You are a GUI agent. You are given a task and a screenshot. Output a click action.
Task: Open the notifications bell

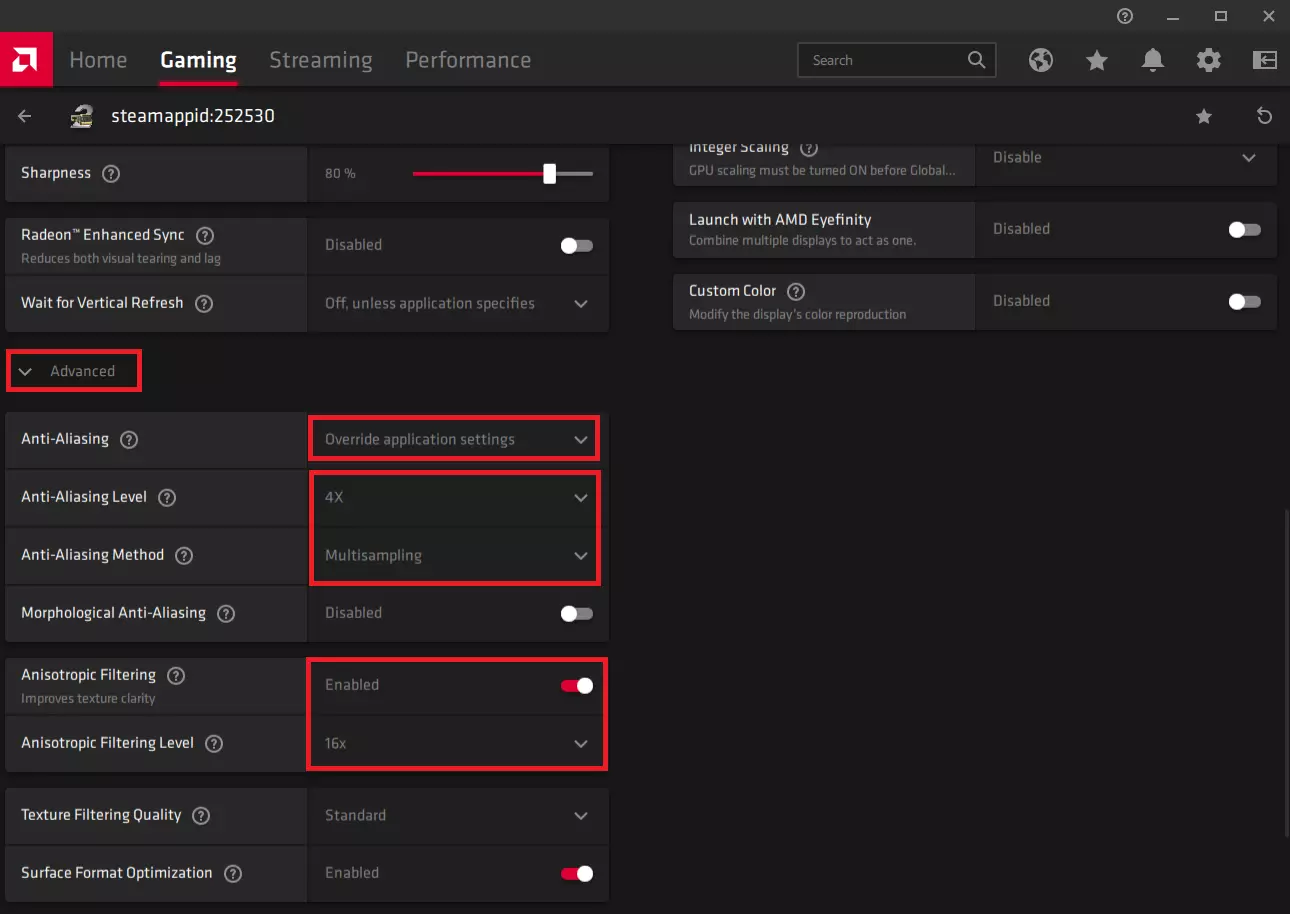1153,60
